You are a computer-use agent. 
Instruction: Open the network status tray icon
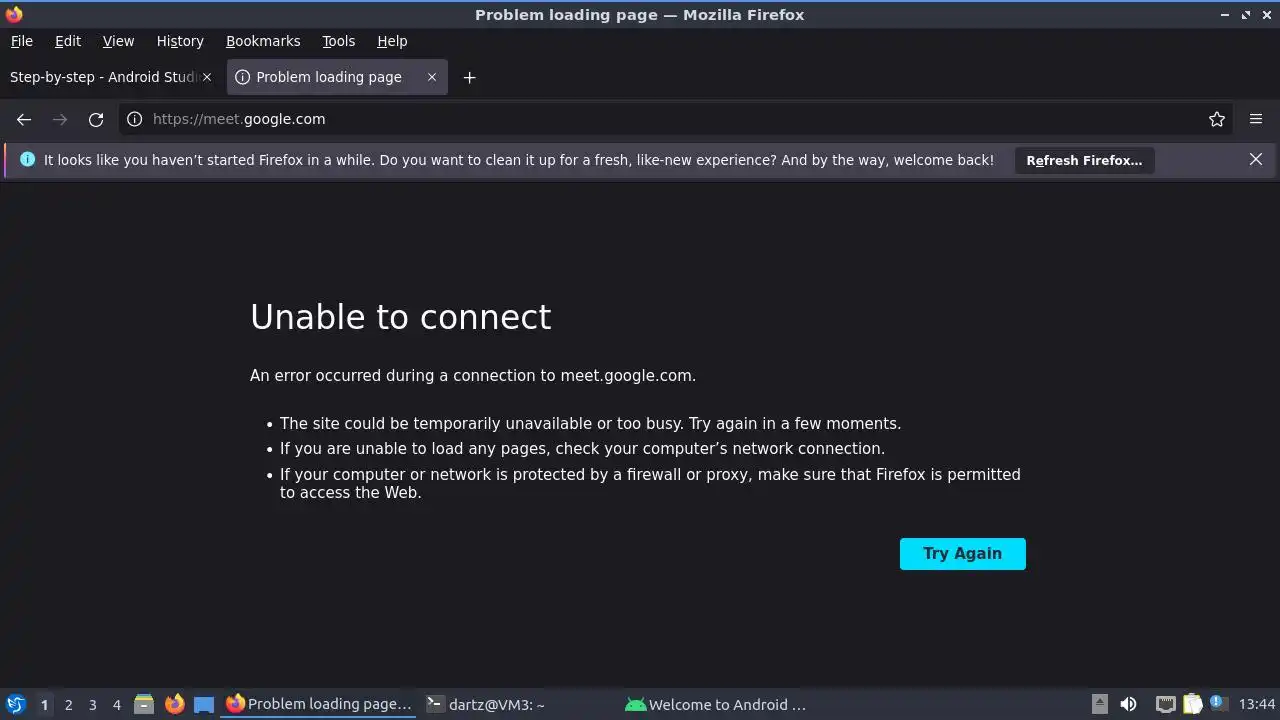(x=1166, y=704)
